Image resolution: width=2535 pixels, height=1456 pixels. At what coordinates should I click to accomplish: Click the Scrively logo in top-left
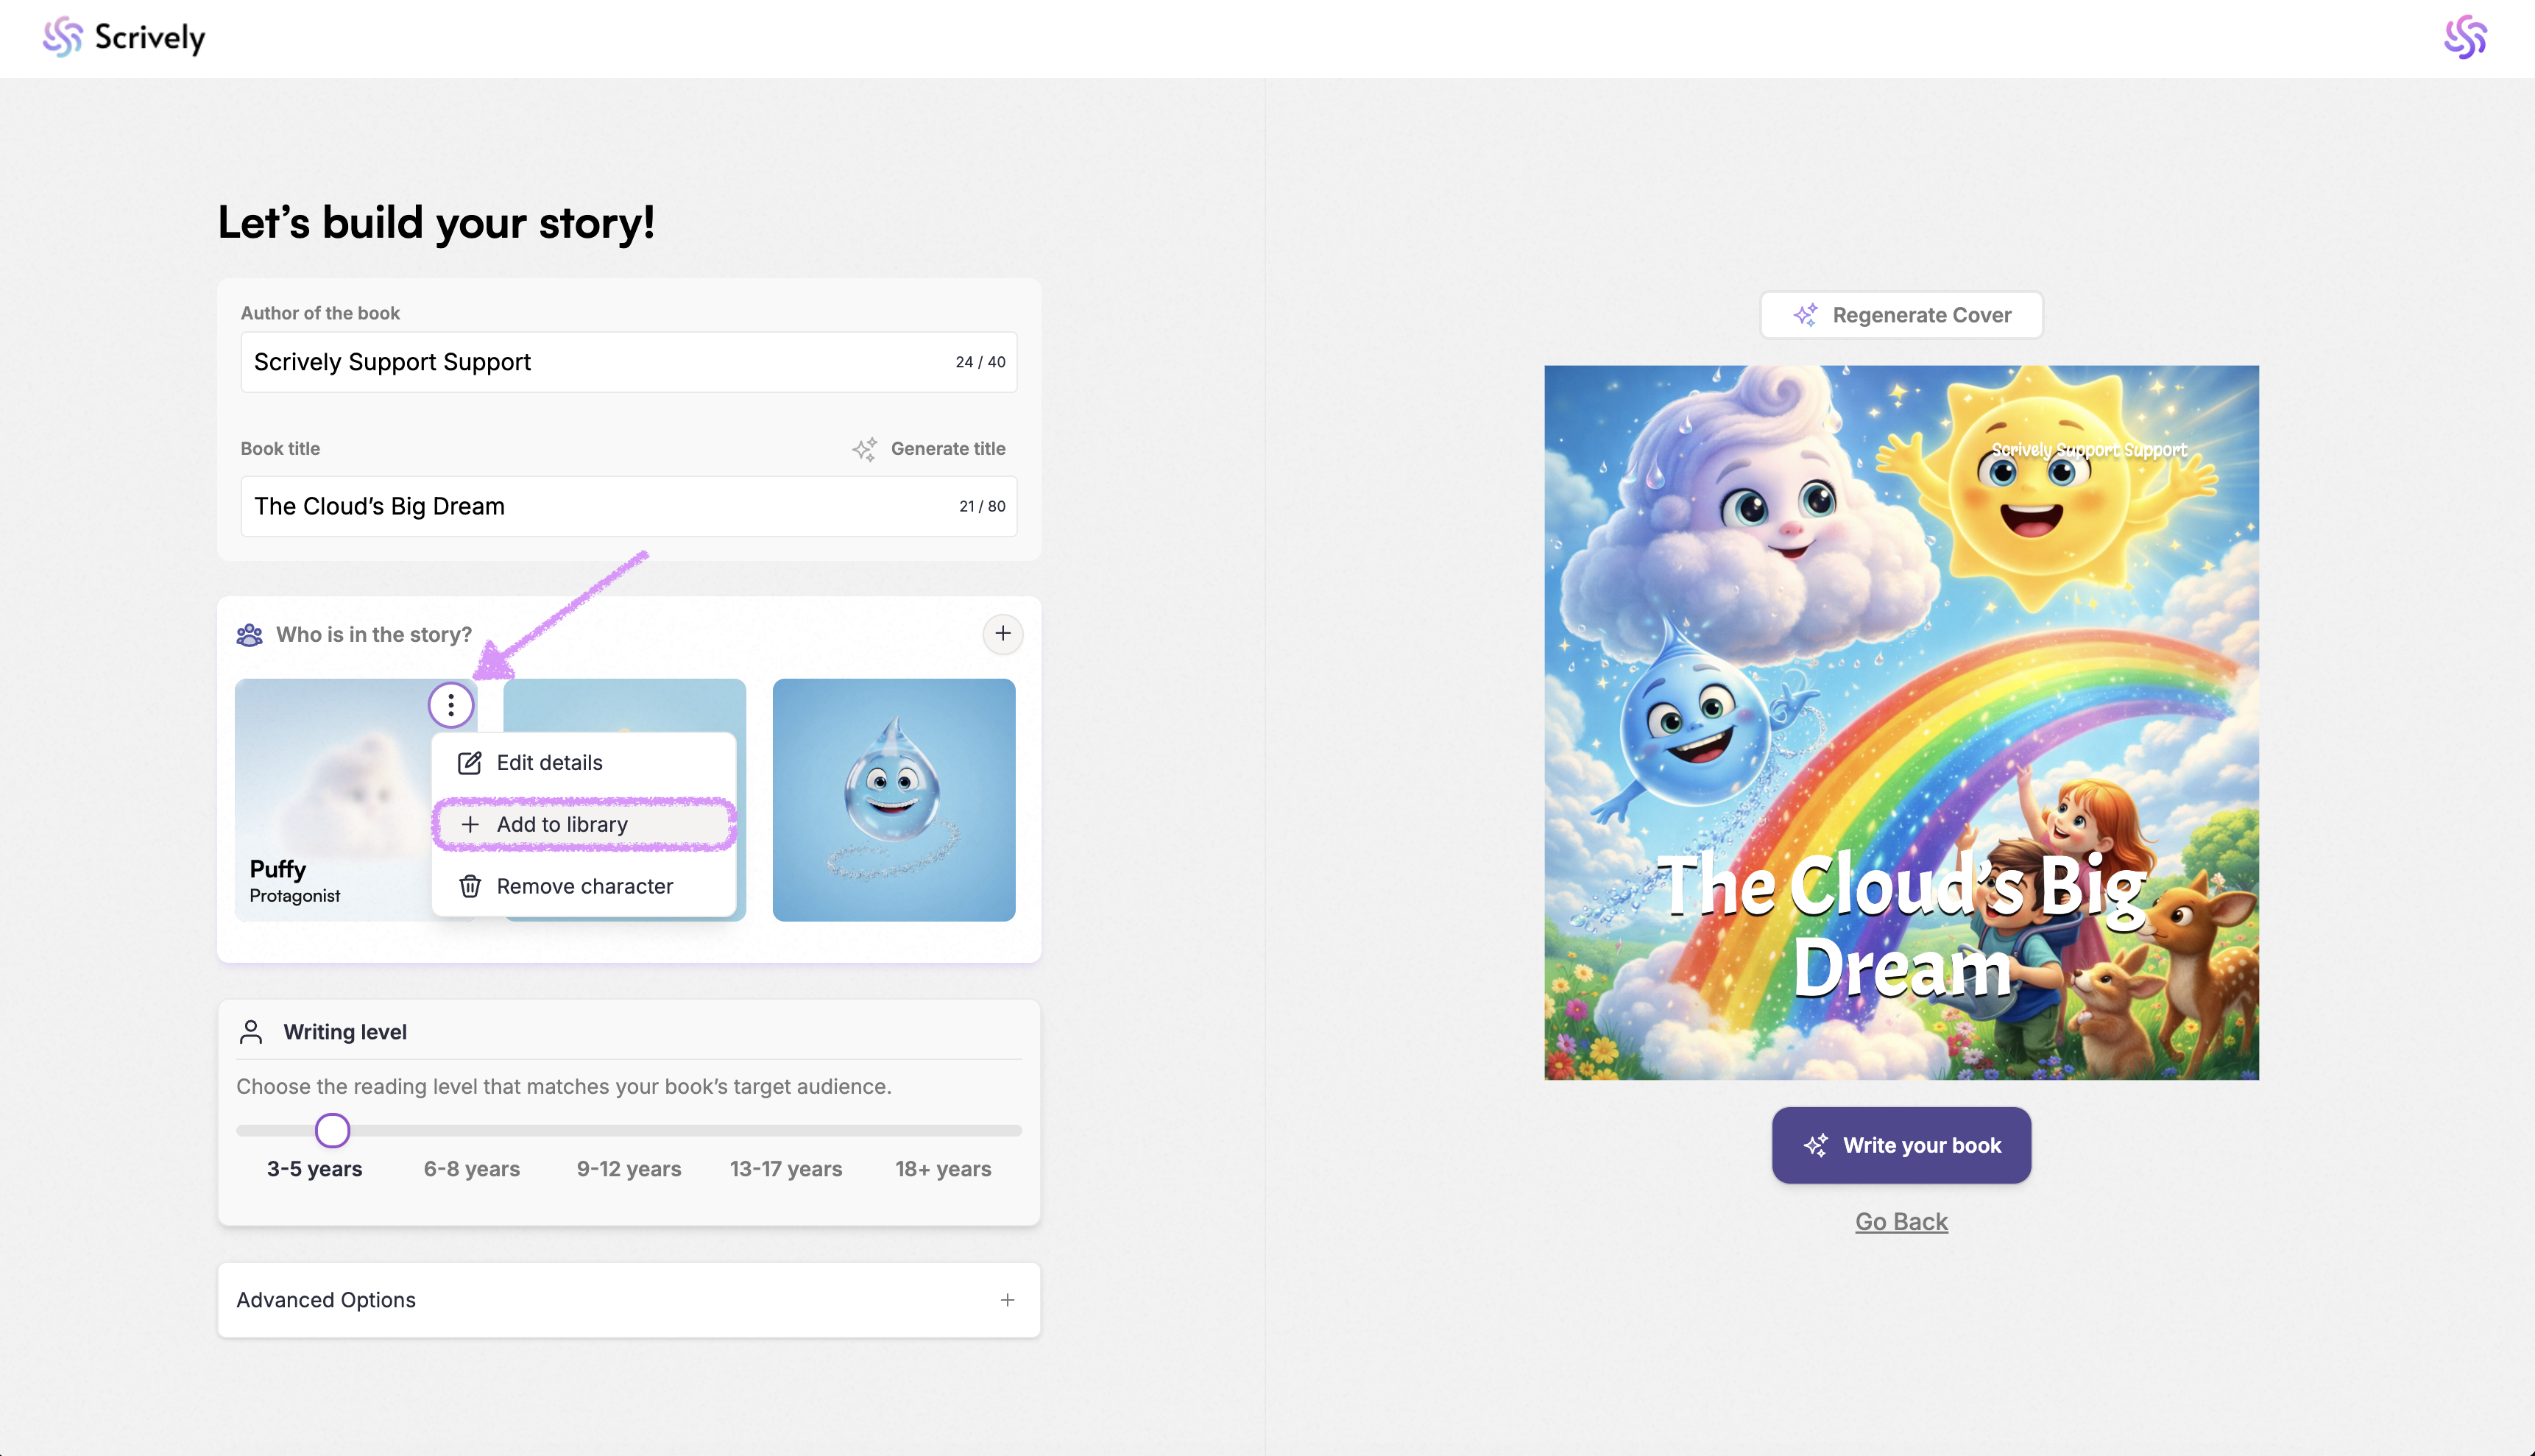(123, 38)
